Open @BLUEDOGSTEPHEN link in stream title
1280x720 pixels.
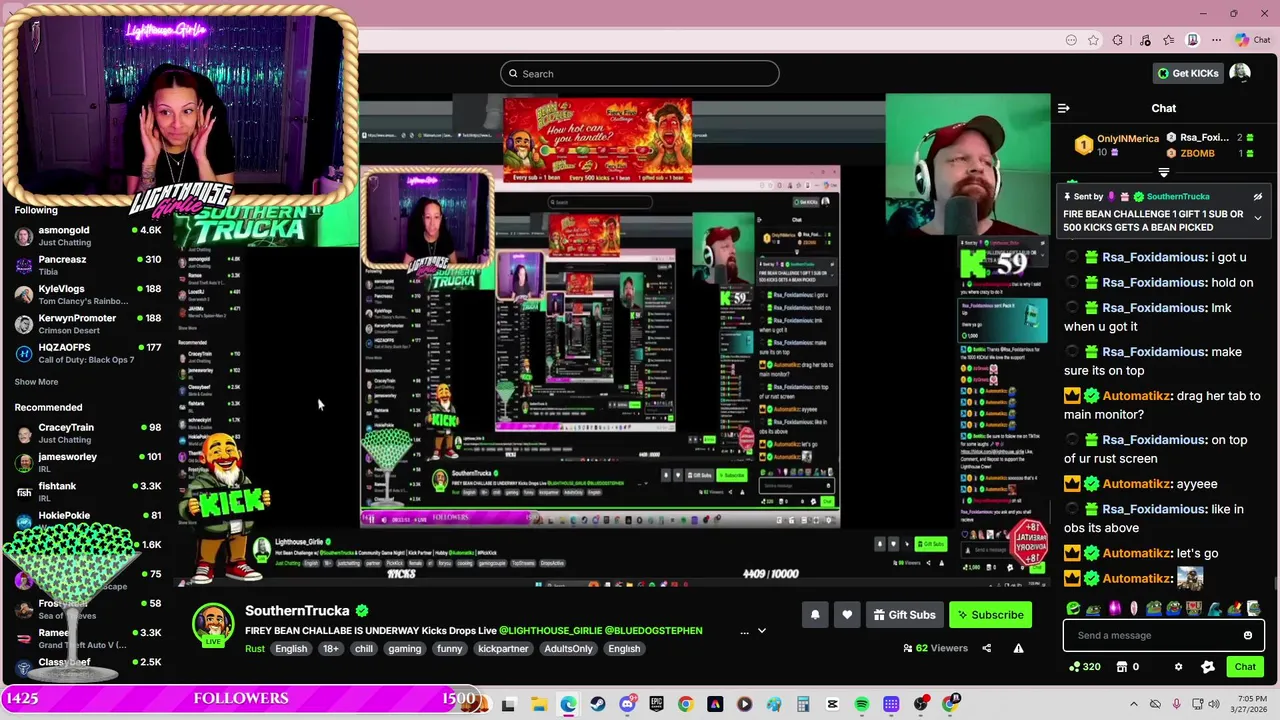(x=654, y=631)
